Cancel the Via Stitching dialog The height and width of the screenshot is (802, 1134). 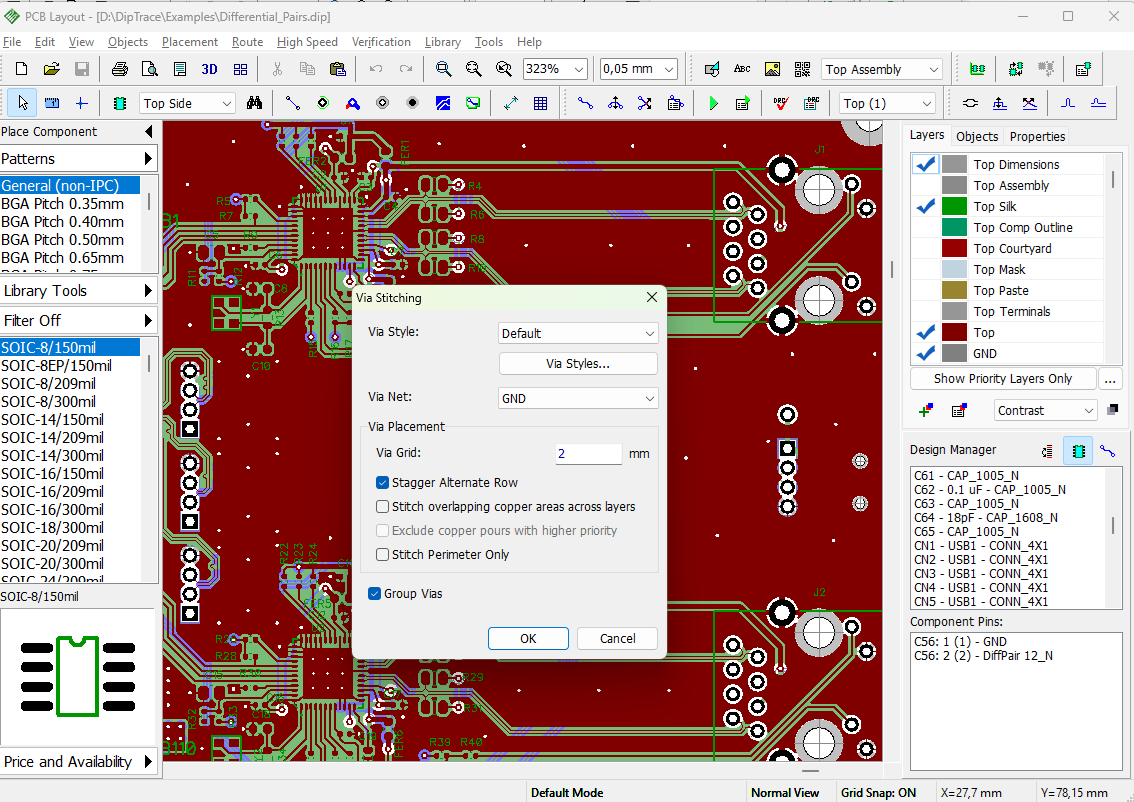click(x=618, y=639)
